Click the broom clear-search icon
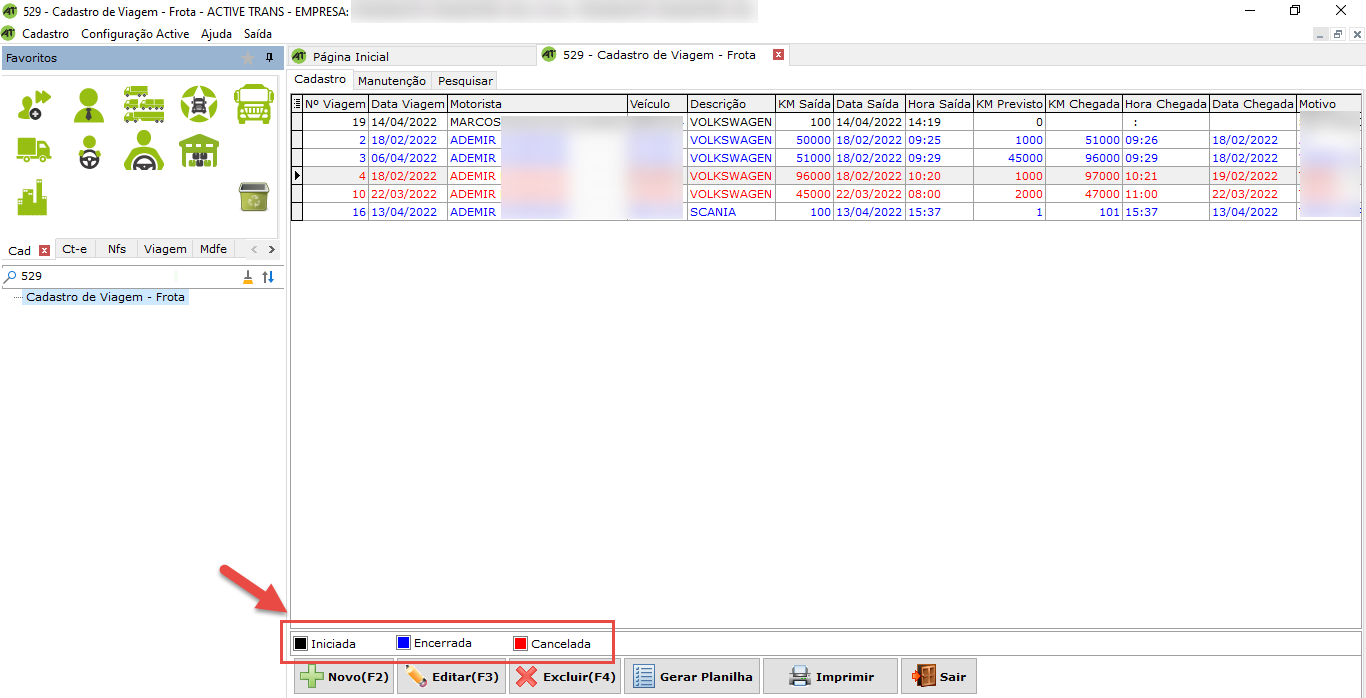The image size is (1366, 698). point(248,277)
